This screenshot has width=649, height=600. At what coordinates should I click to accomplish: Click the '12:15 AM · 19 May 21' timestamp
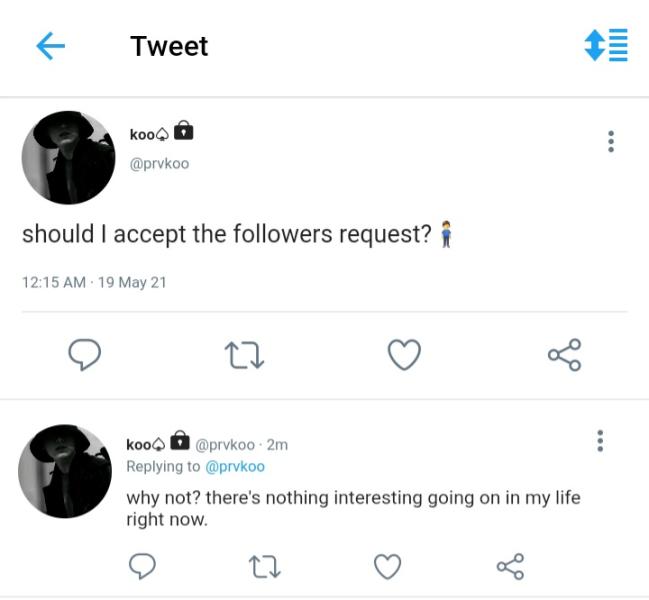coord(94,283)
